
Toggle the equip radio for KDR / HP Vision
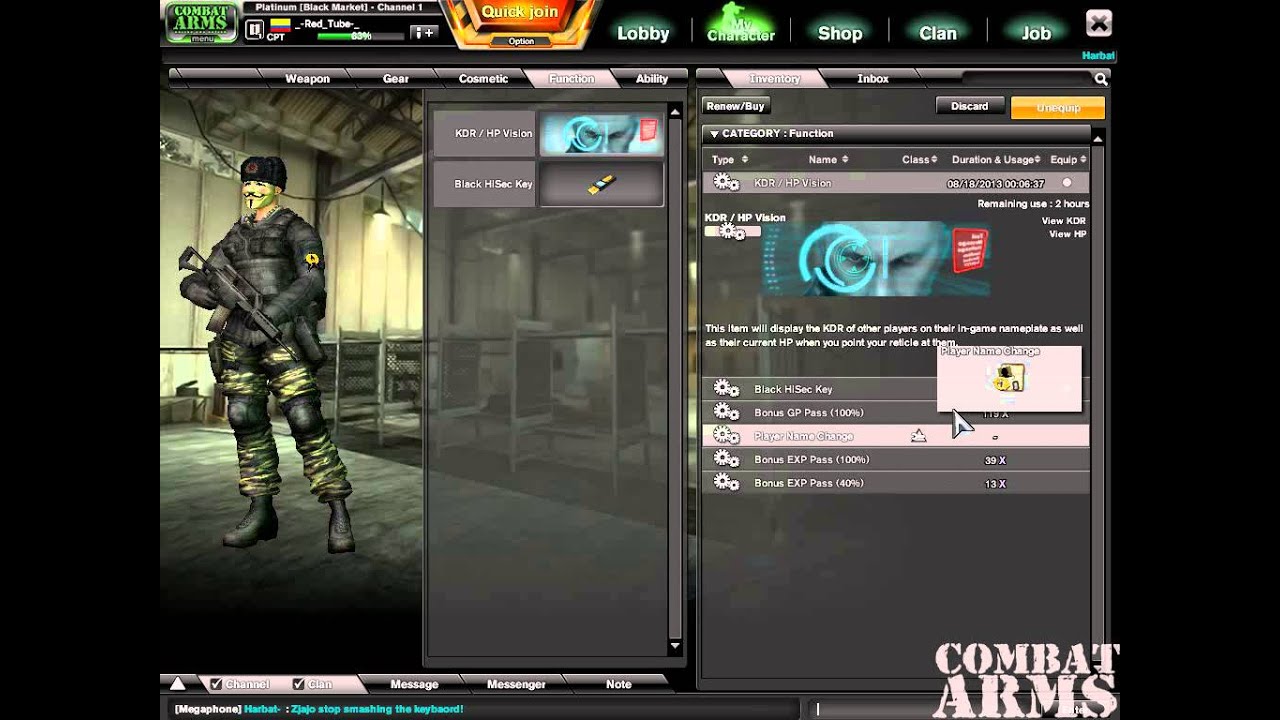[x=1066, y=183]
